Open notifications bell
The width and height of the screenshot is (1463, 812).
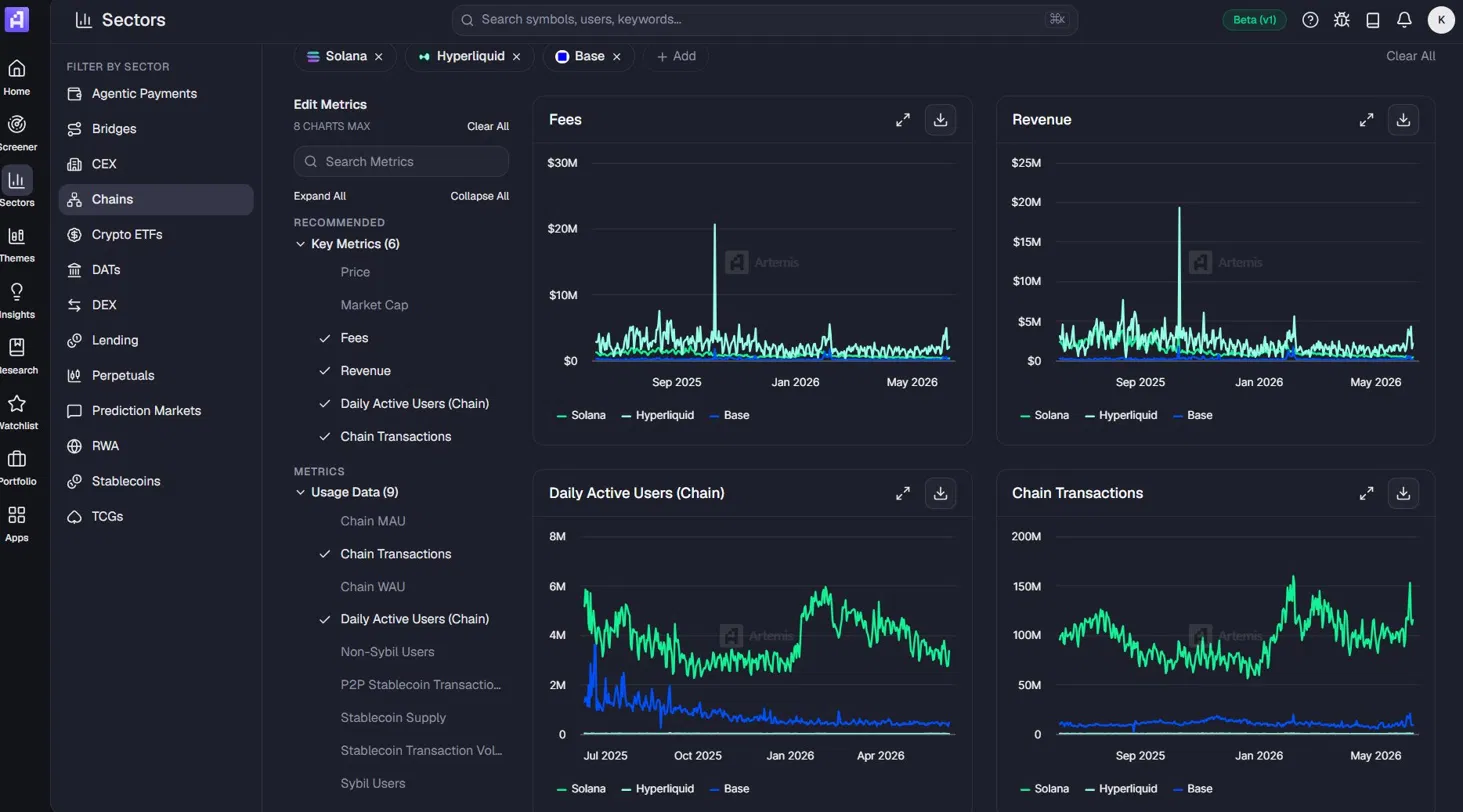[x=1404, y=20]
